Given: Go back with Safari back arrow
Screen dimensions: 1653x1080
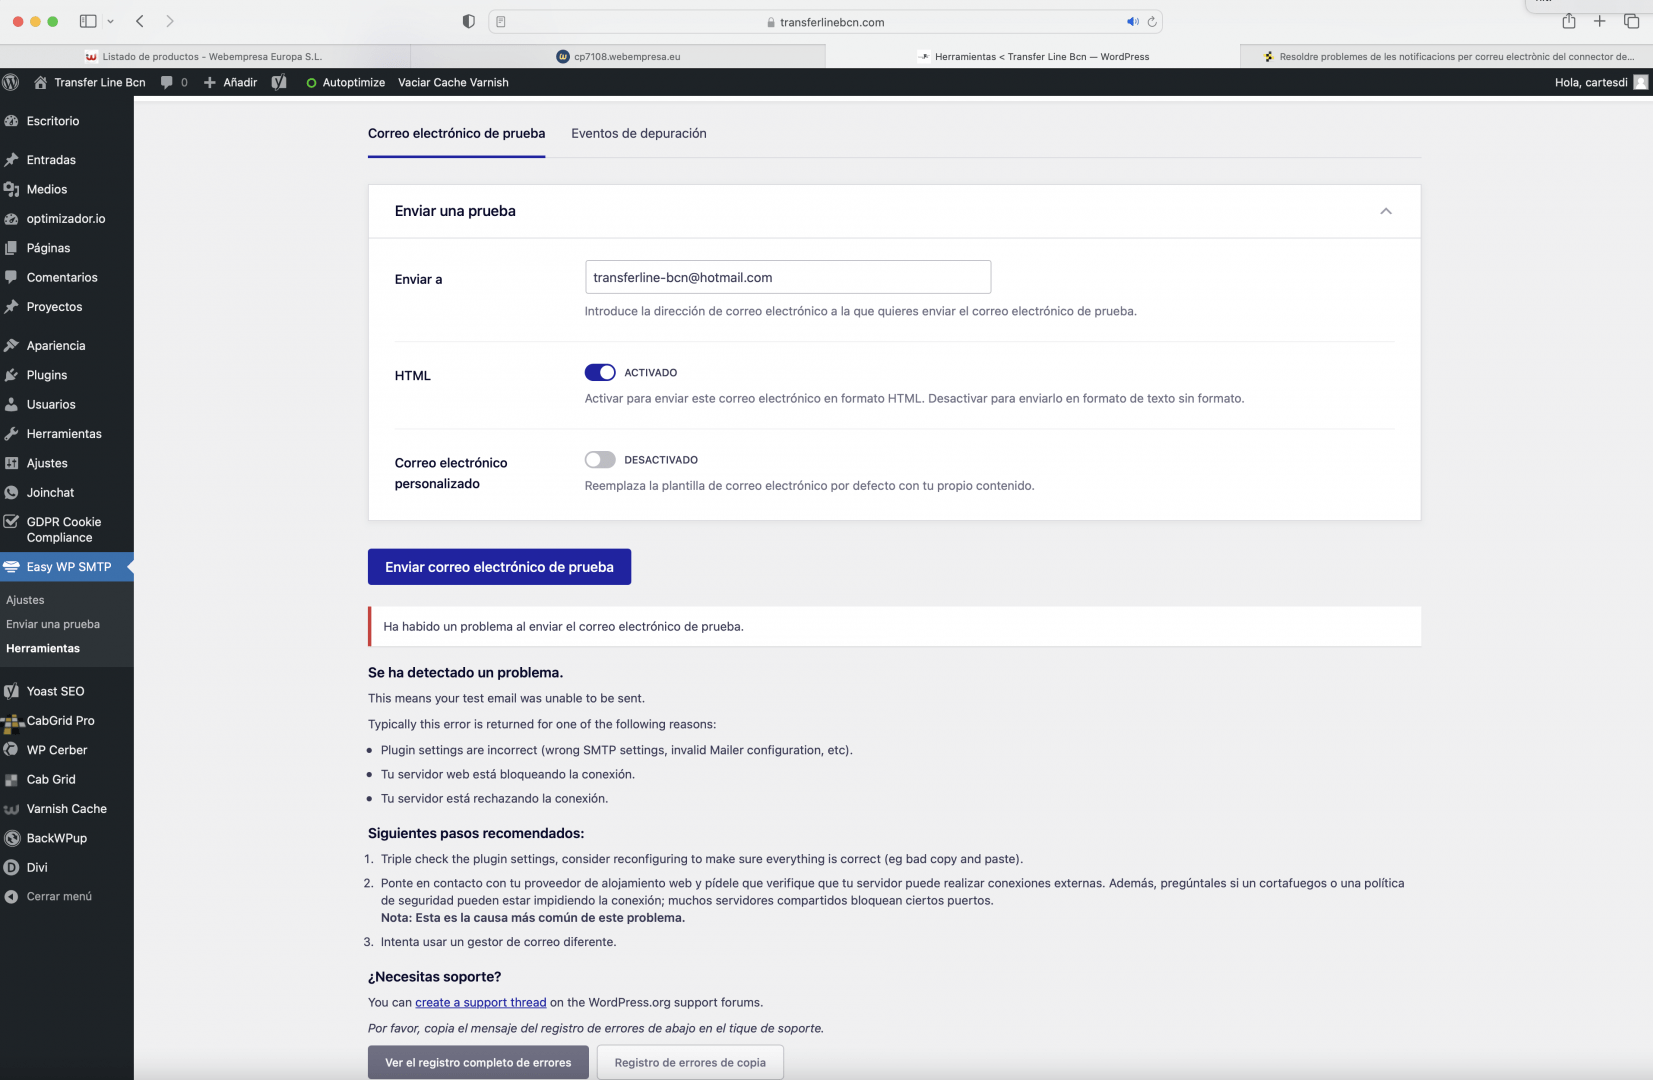Looking at the screenshot, I should tap(140, 21).
